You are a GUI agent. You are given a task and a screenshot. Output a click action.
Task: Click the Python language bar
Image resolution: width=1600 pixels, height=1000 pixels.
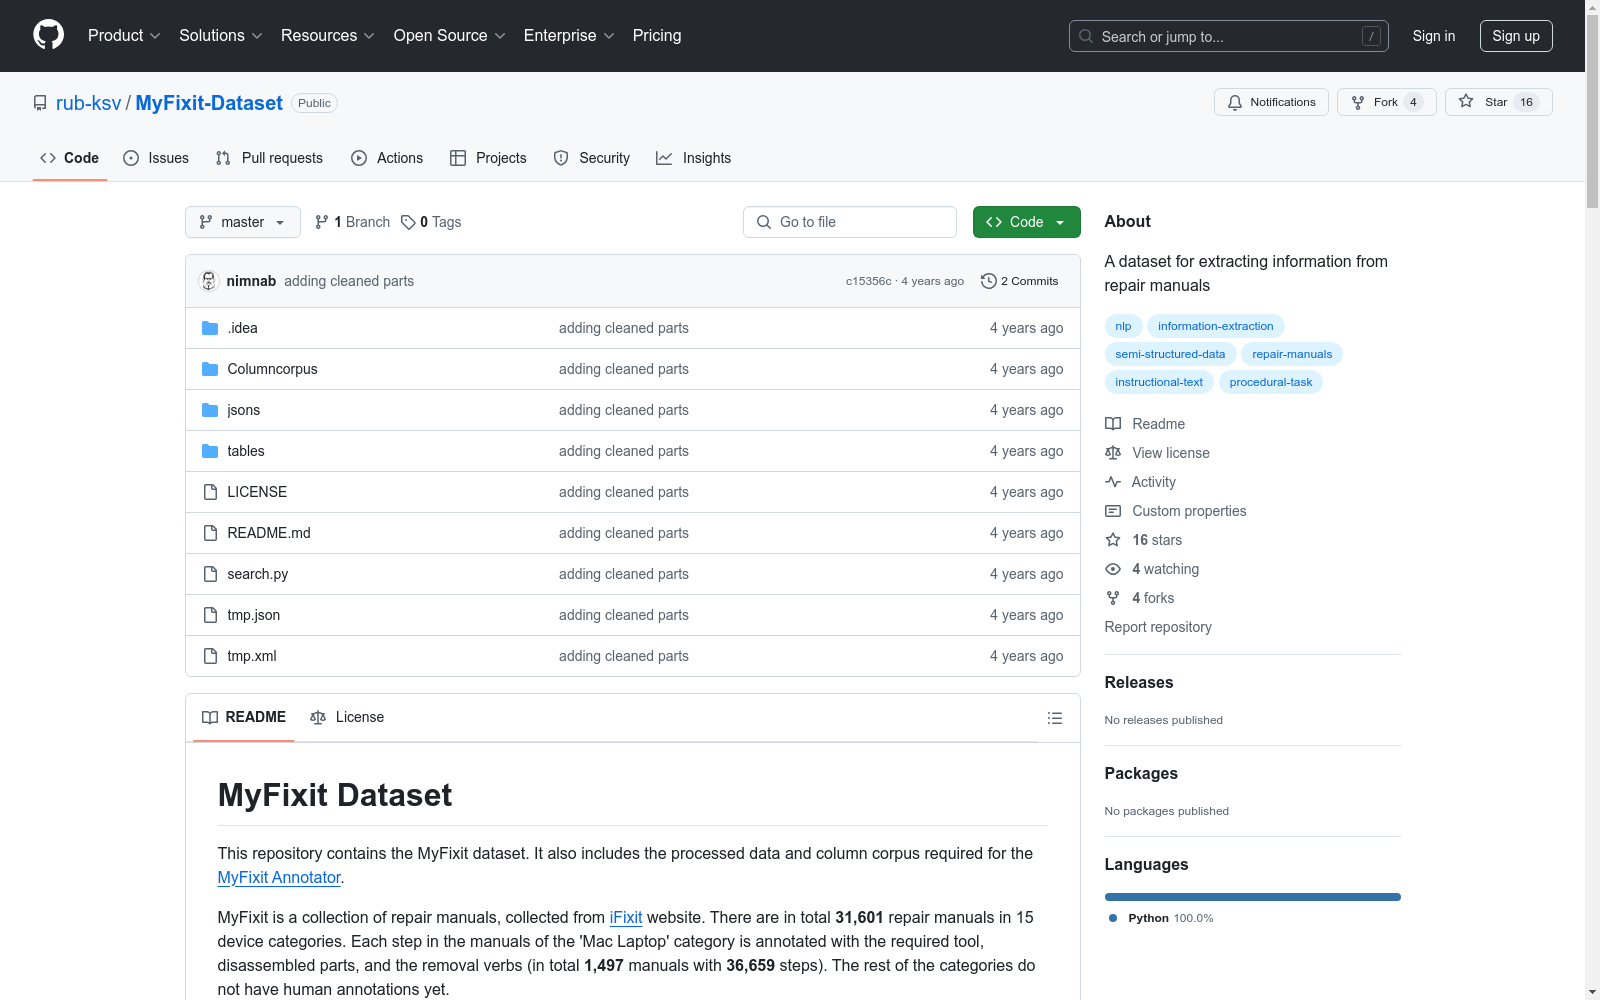point(1252,897)
